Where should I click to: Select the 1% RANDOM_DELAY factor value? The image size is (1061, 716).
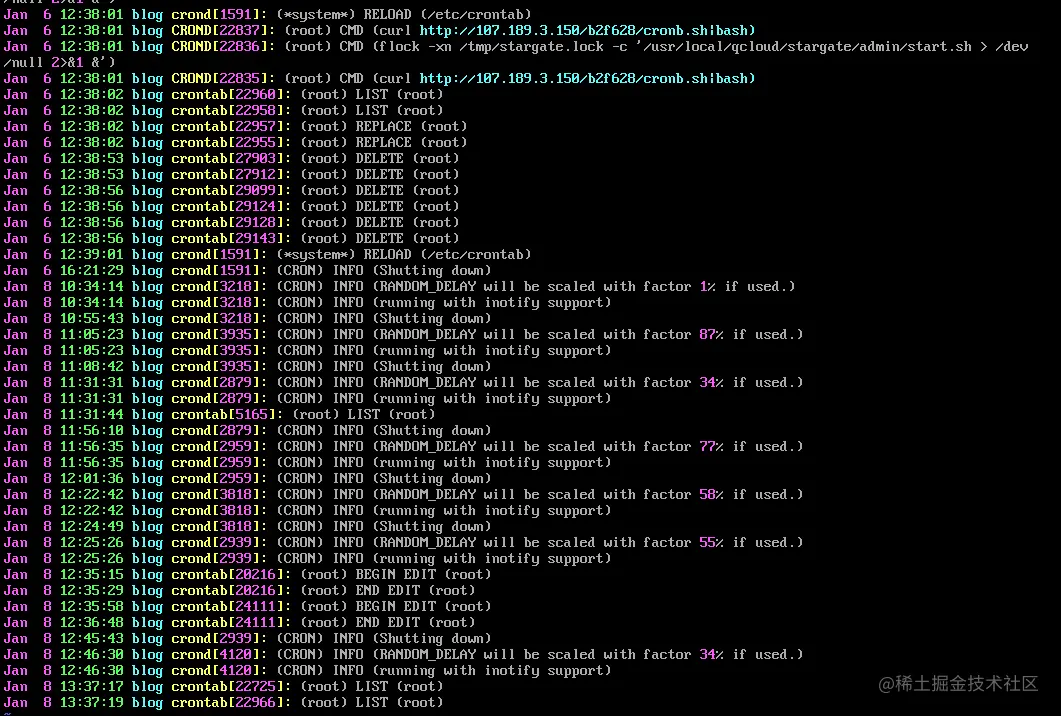click(708, 287)
